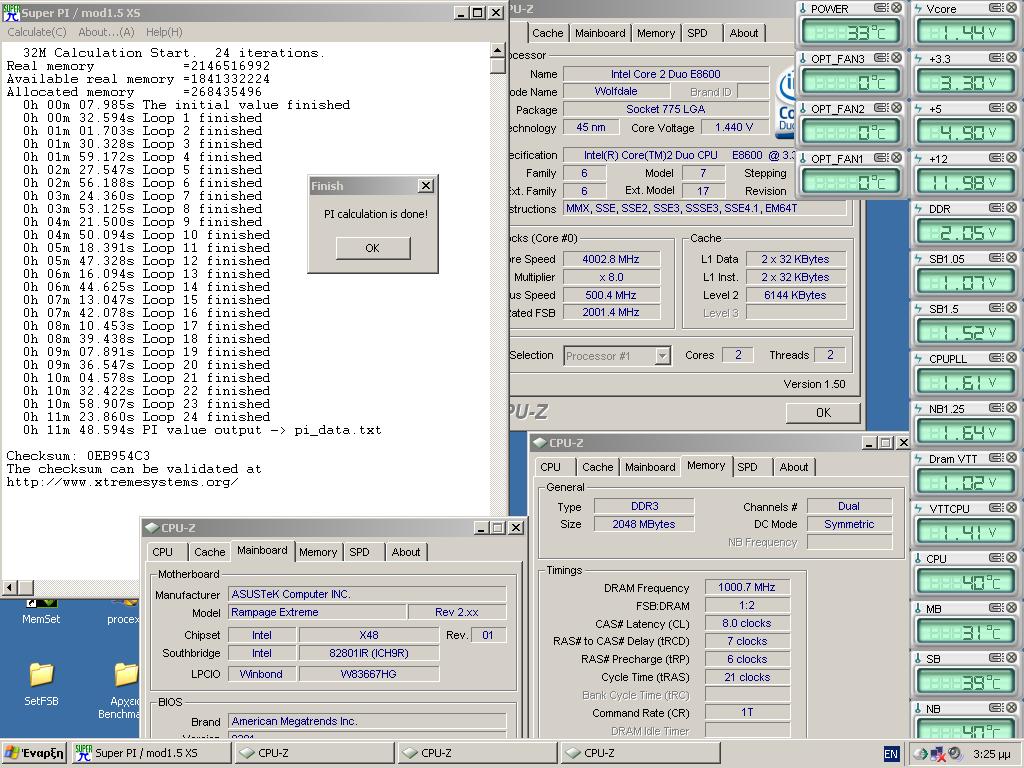Click the Command Rate (CR) value 1T

click(x=747, y=712)
